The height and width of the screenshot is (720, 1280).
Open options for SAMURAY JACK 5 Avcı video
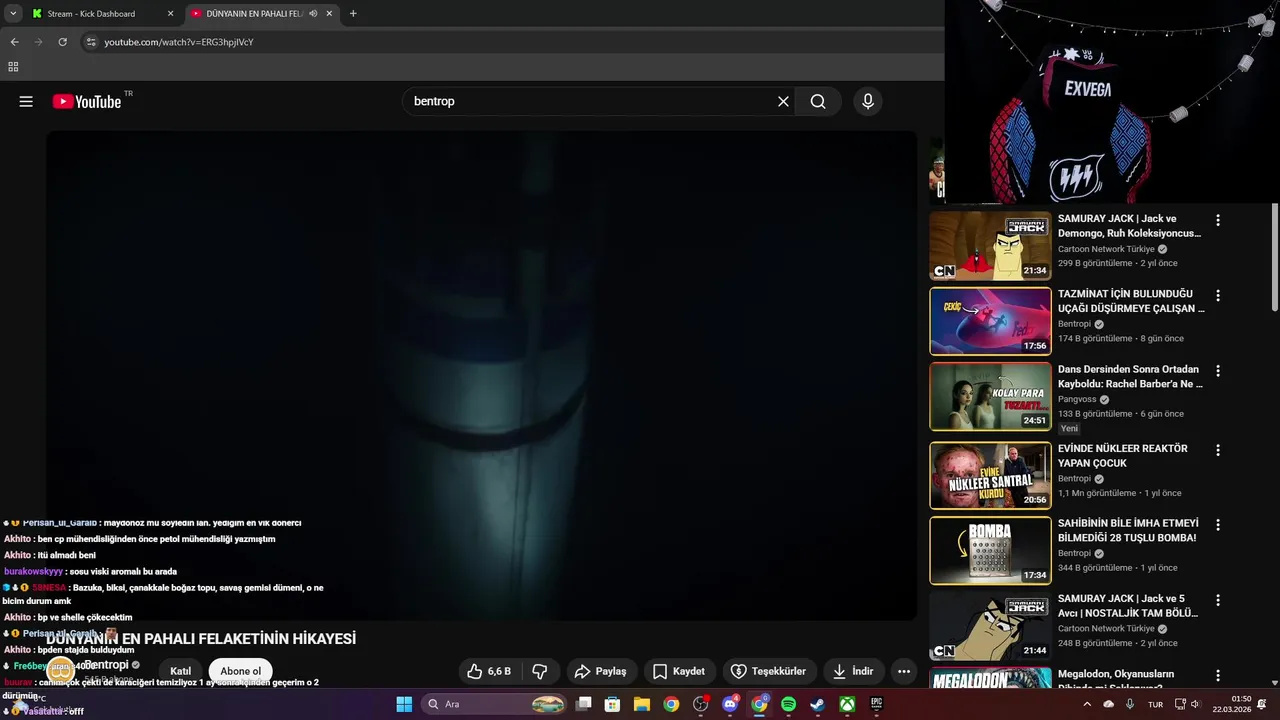[1217, 600]
